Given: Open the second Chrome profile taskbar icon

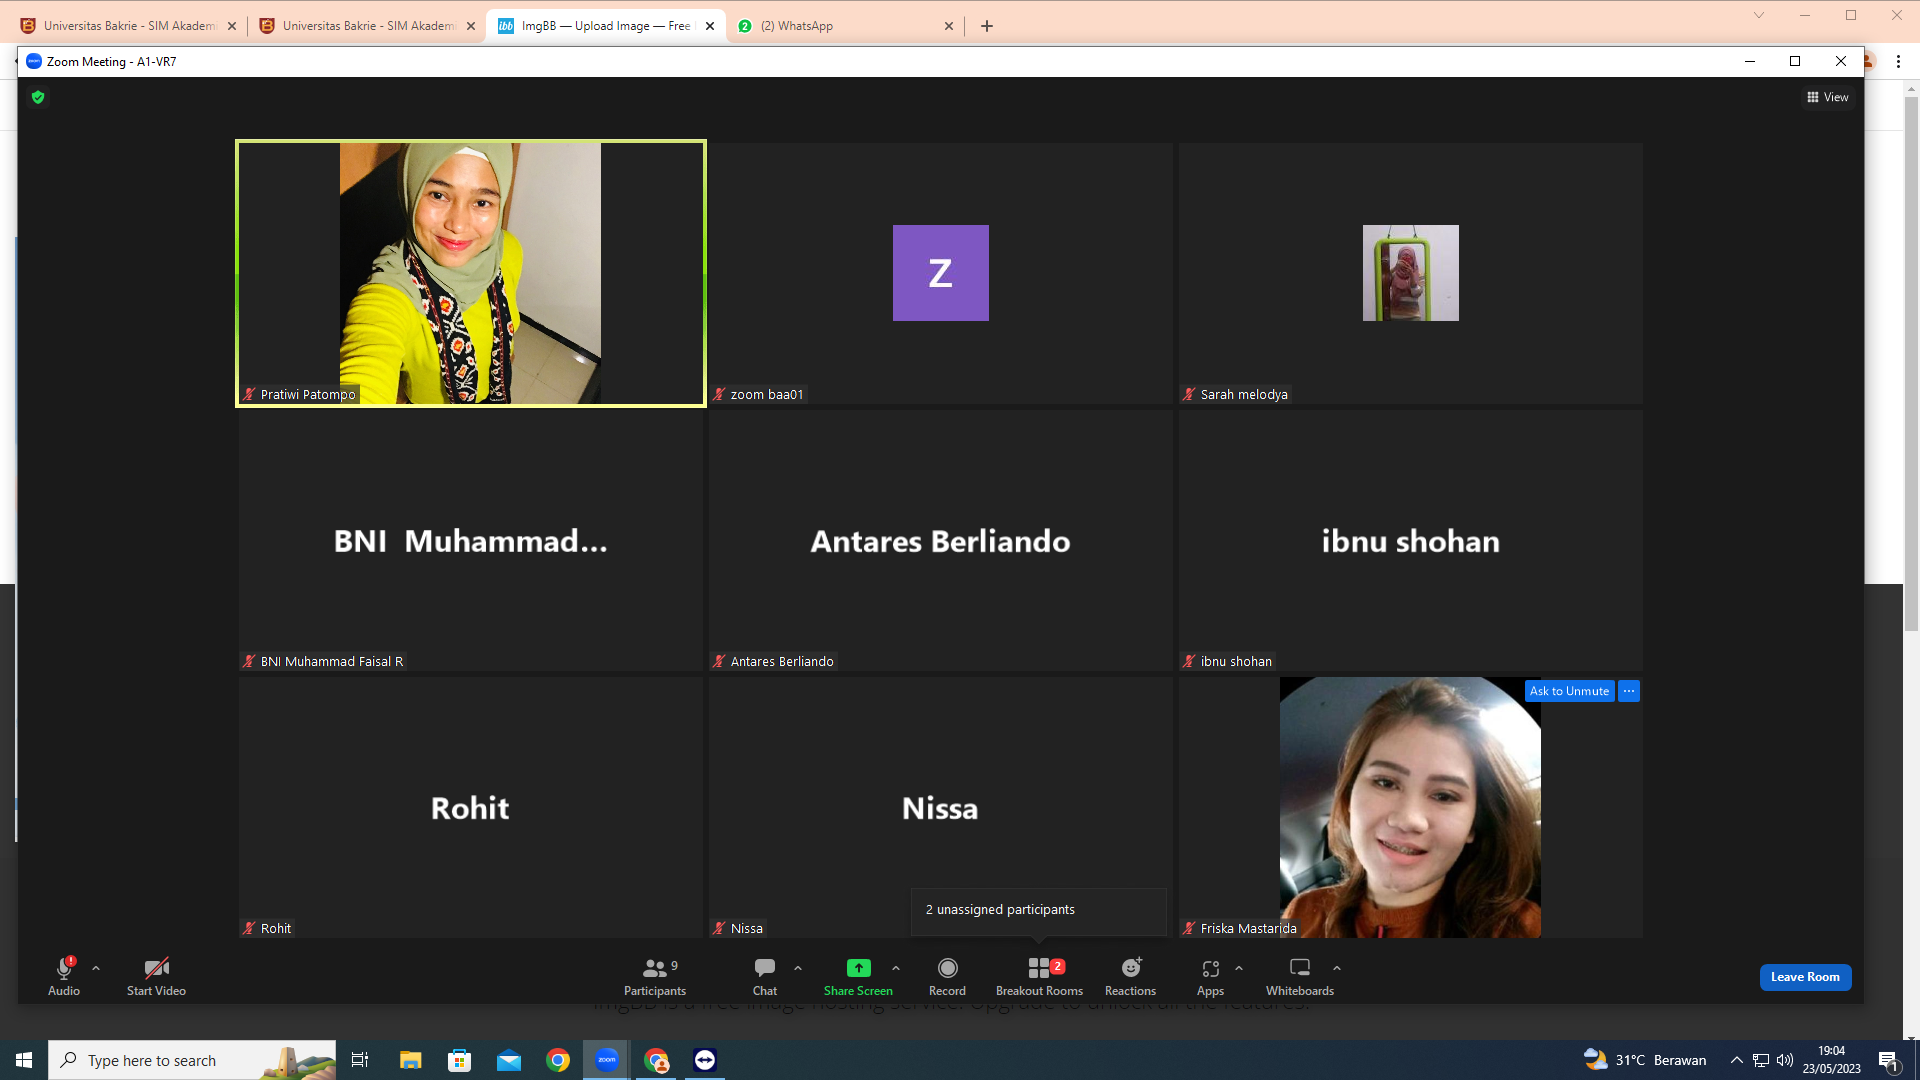Looking at the screenshot, I should pyautogui.click(x=656, y=1060).
